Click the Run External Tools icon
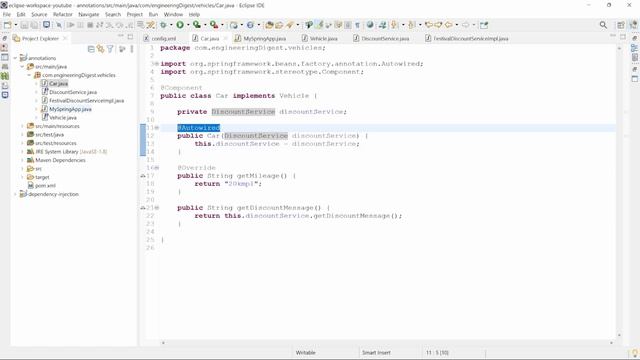Viewport: 640px width, 360px height. click(x=213, y=25)
